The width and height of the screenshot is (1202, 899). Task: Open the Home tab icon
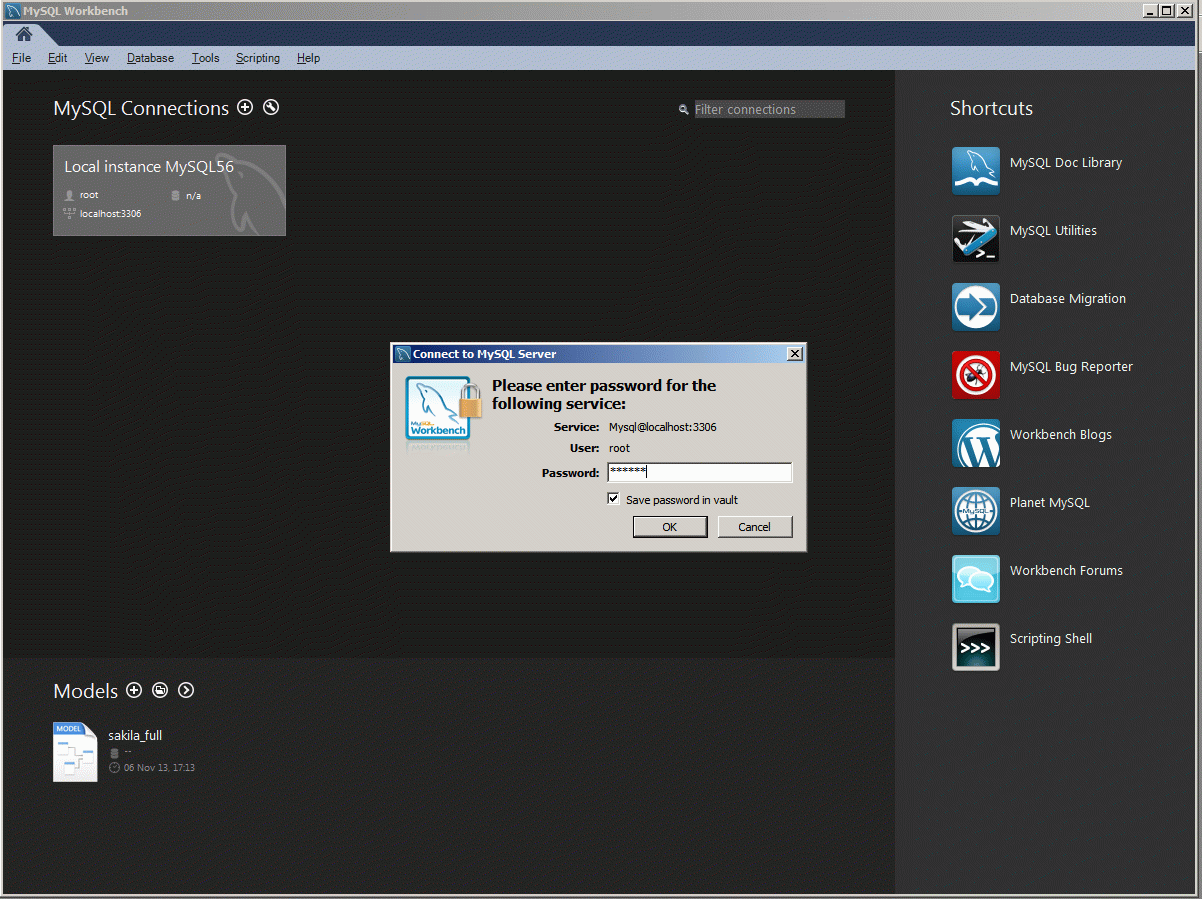coord(24,34)
